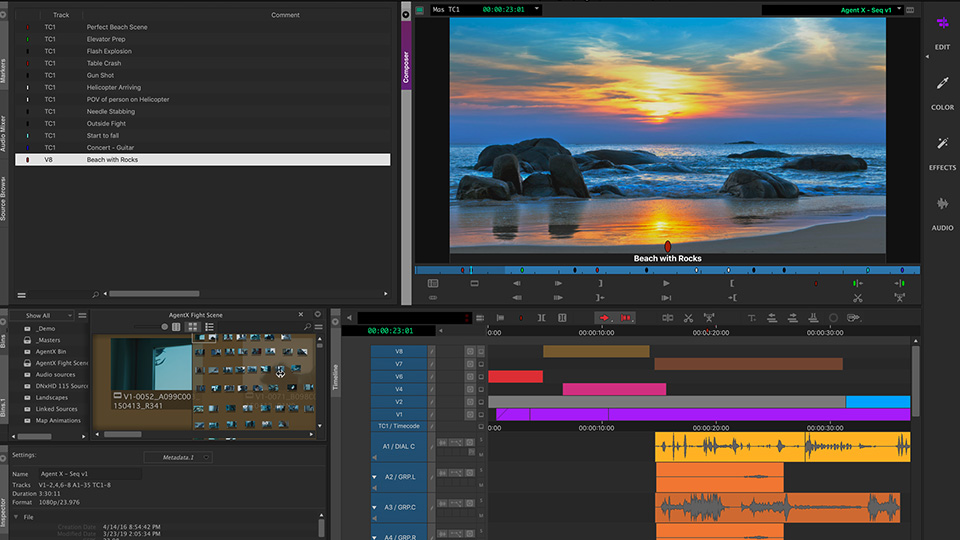Expand the A3 / GRP.C track
This screenshot has height=540, width=960.
tap(375, 507)
